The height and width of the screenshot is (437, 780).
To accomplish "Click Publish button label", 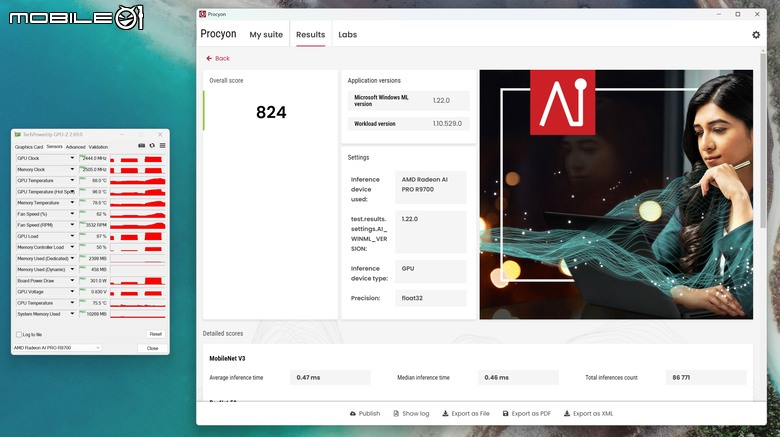I will click(369, 414).
